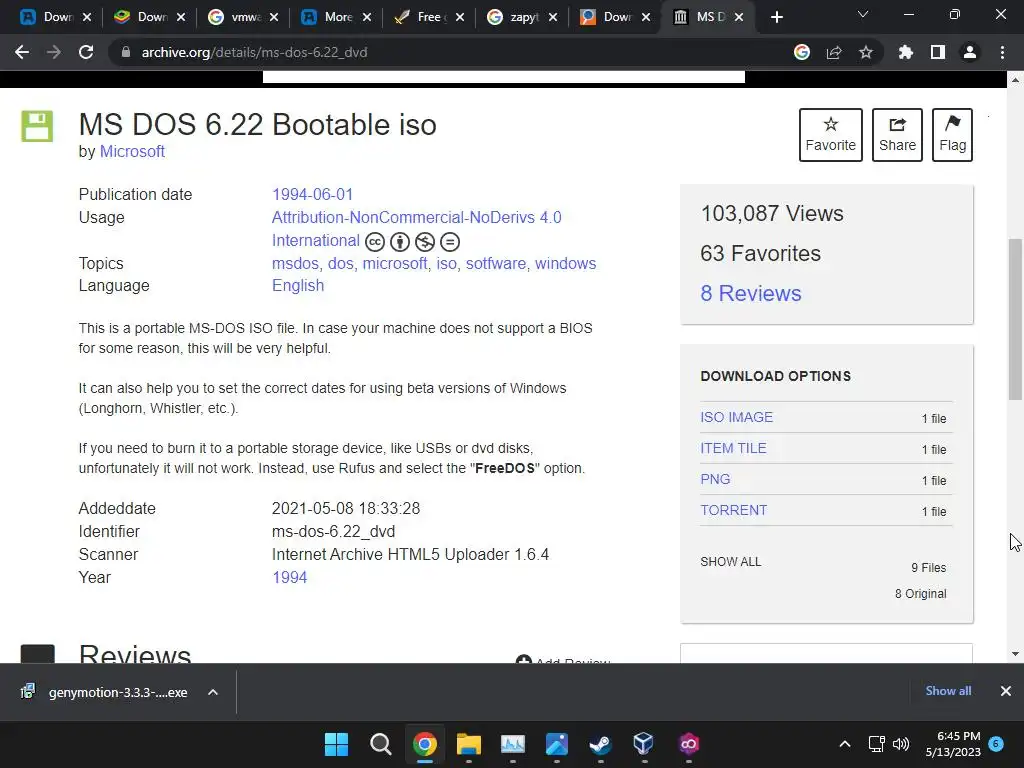
Task: Click the English language link
Action: 298,286
